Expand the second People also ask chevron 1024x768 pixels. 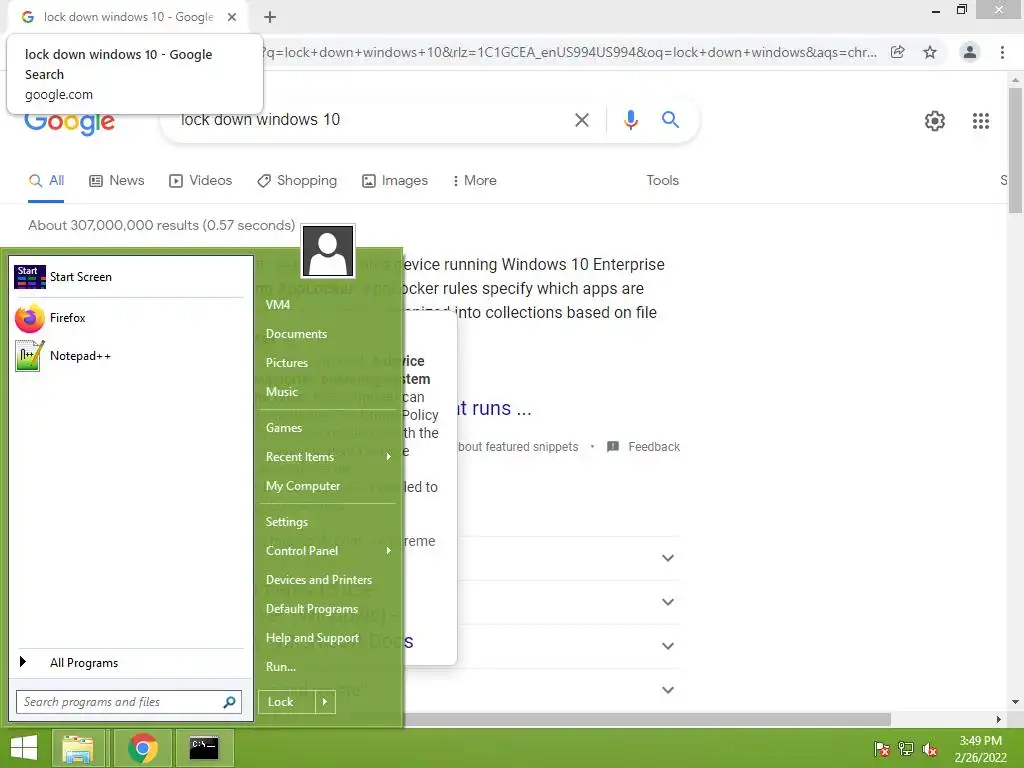(x=667, y=601)
